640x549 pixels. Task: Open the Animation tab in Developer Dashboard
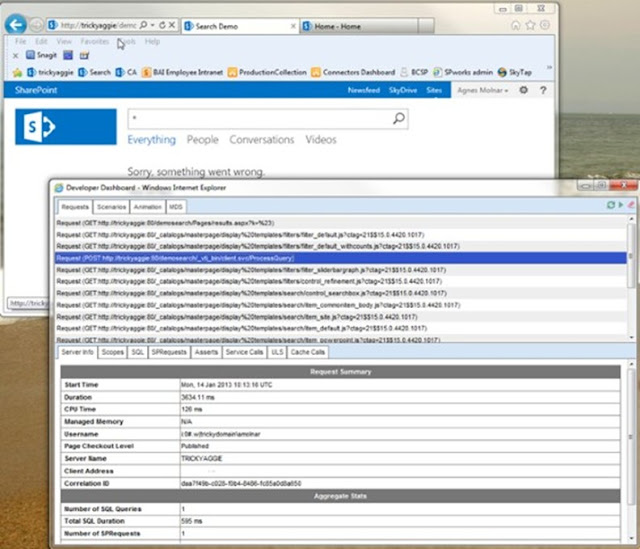148,207
